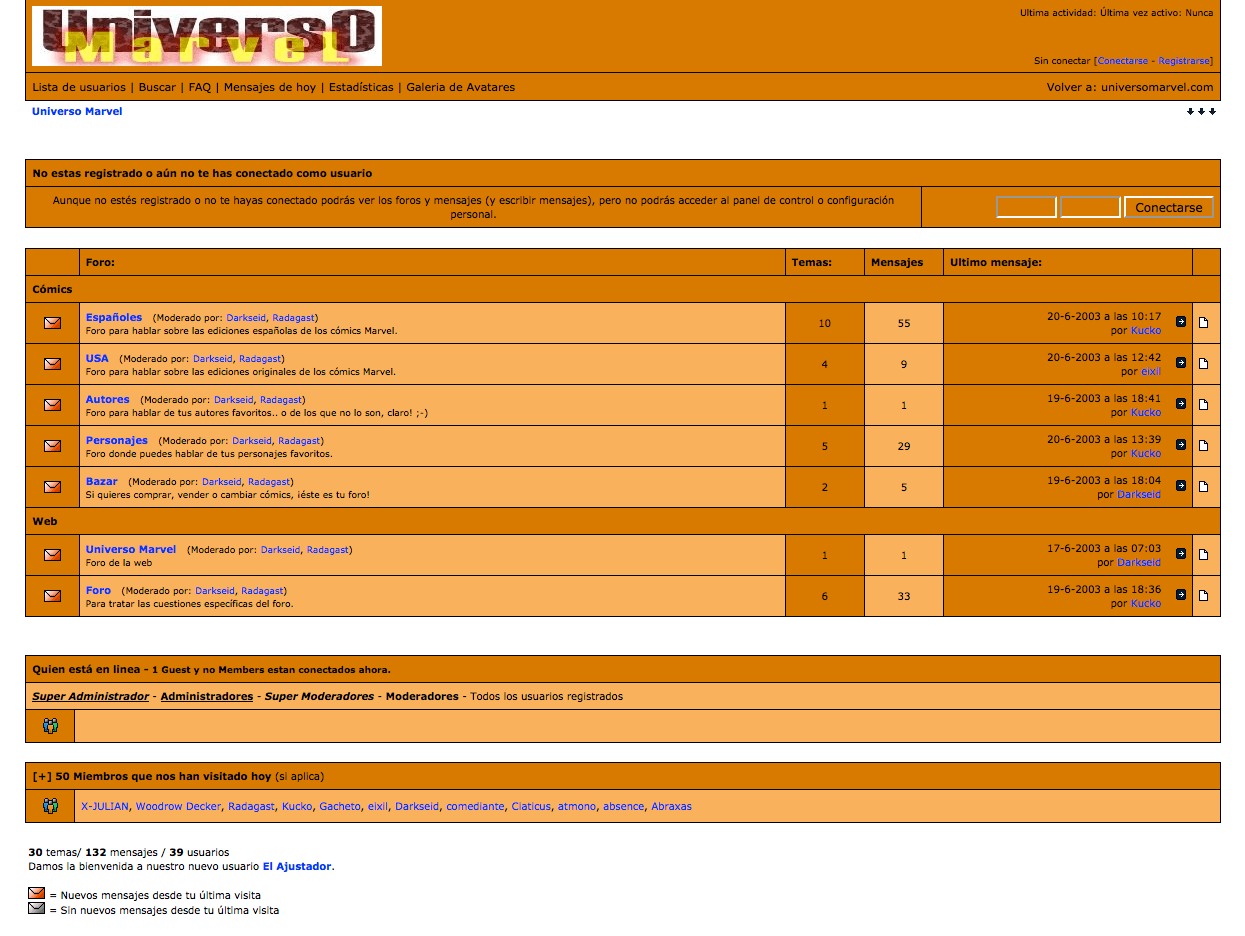Open Woodrow Decker's profile from the visitors list
The image size is (1245, 936).
(178, 806)
